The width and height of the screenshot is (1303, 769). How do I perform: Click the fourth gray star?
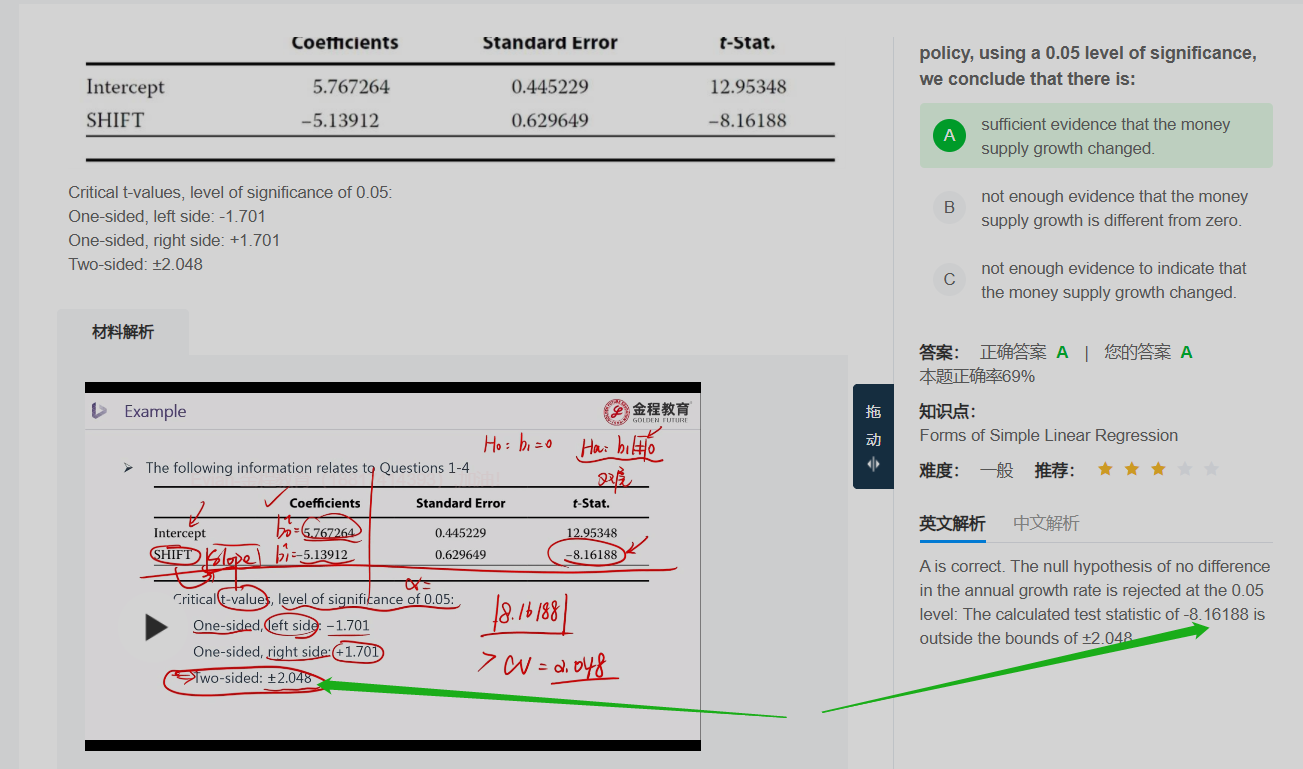coord(1185,469)
